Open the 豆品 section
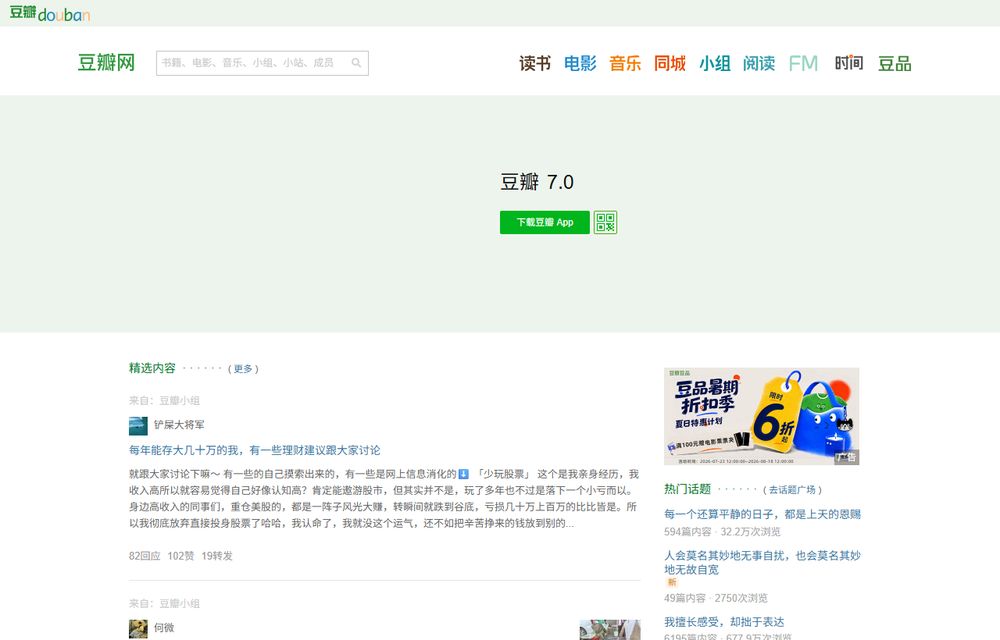 [894, 63]
